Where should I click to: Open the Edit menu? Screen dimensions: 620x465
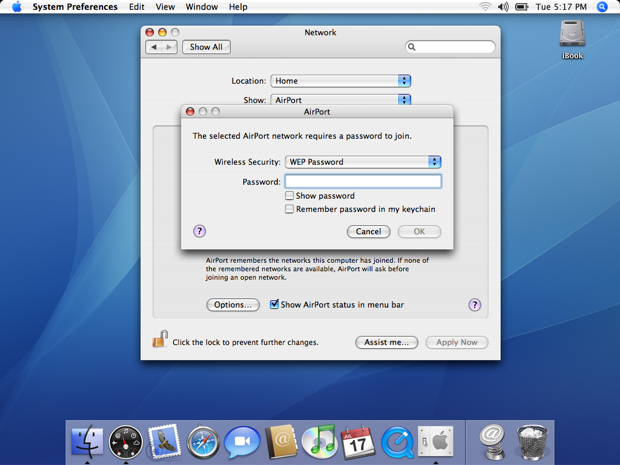click(136, 7)
